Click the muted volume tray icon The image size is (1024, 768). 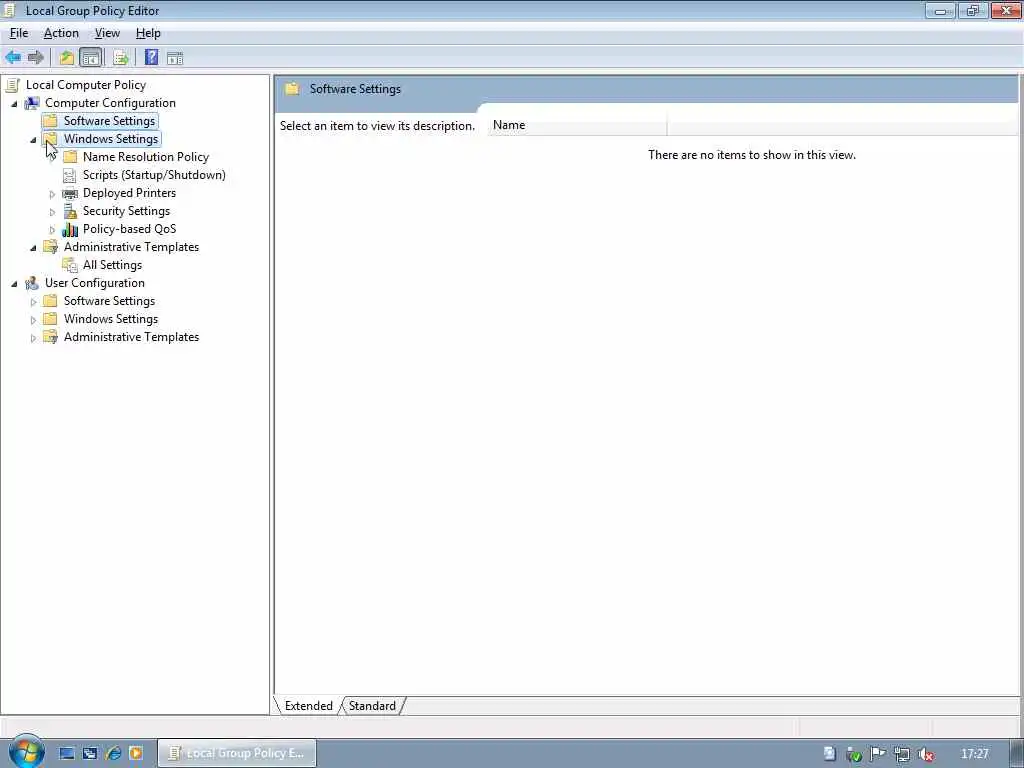pyautogui.click(x=925, y=754)
